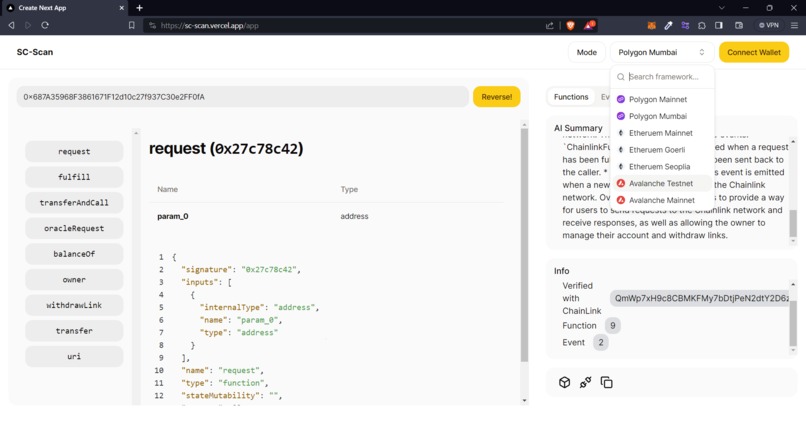The height and width of the screenshot is (426, 806).
Task: Select the request function
Action: click(74, 152)
